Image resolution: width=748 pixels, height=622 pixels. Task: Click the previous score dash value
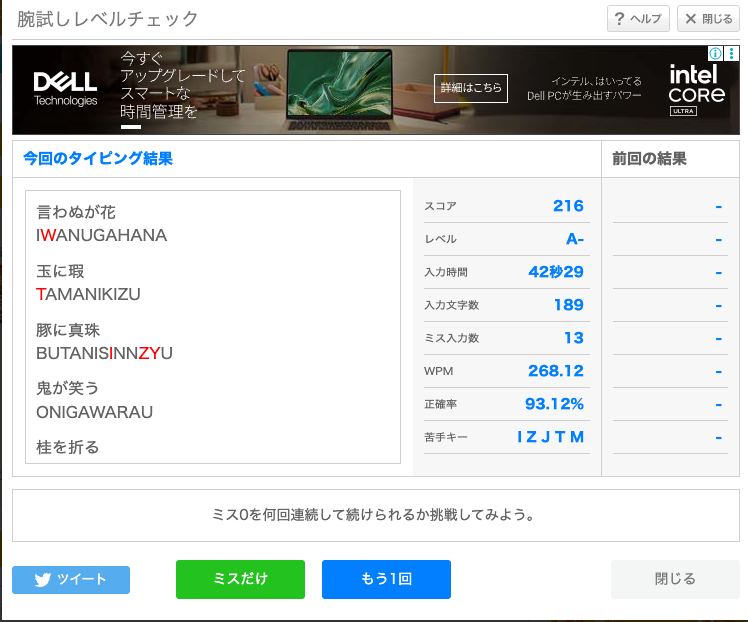pos(718,207)
